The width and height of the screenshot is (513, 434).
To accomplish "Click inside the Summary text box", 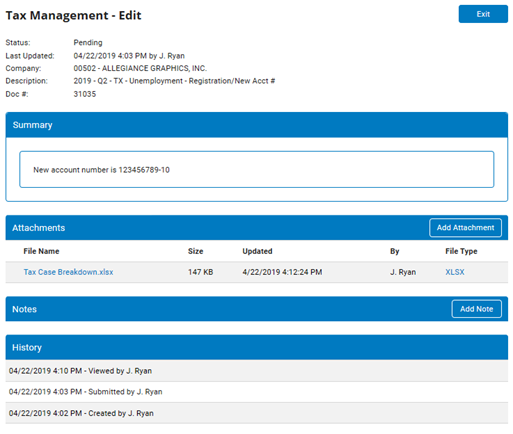I will pos(257,170).
